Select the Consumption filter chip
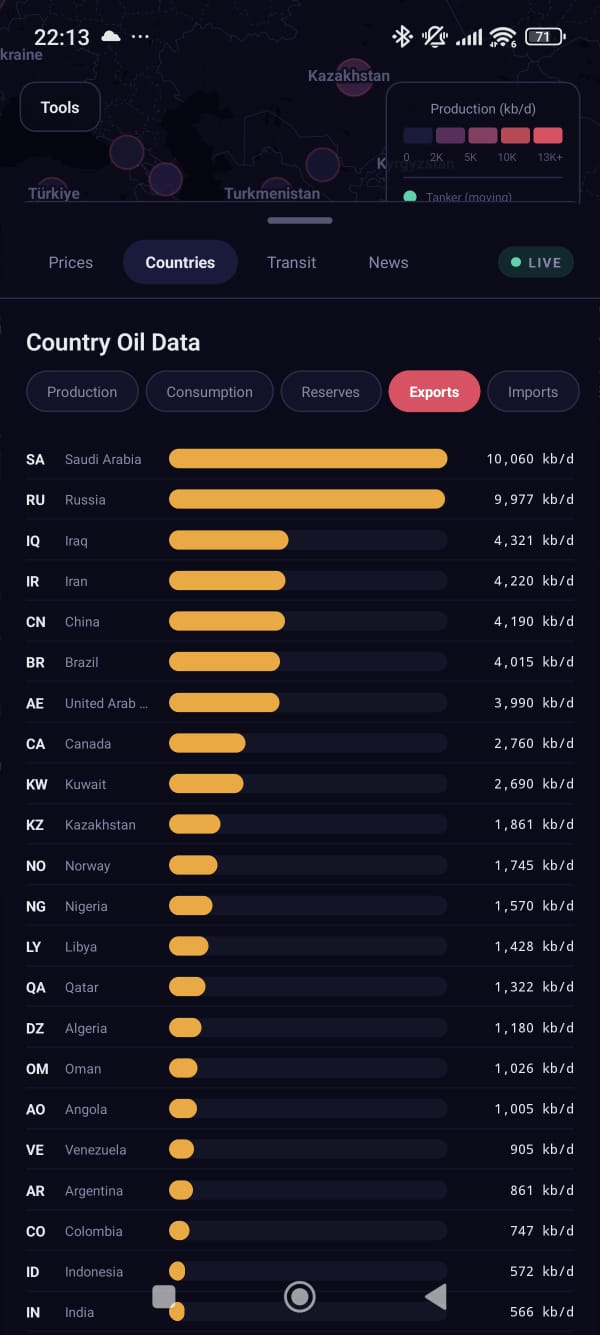This screenshot has width=600, height=1335. coord(209,392)
